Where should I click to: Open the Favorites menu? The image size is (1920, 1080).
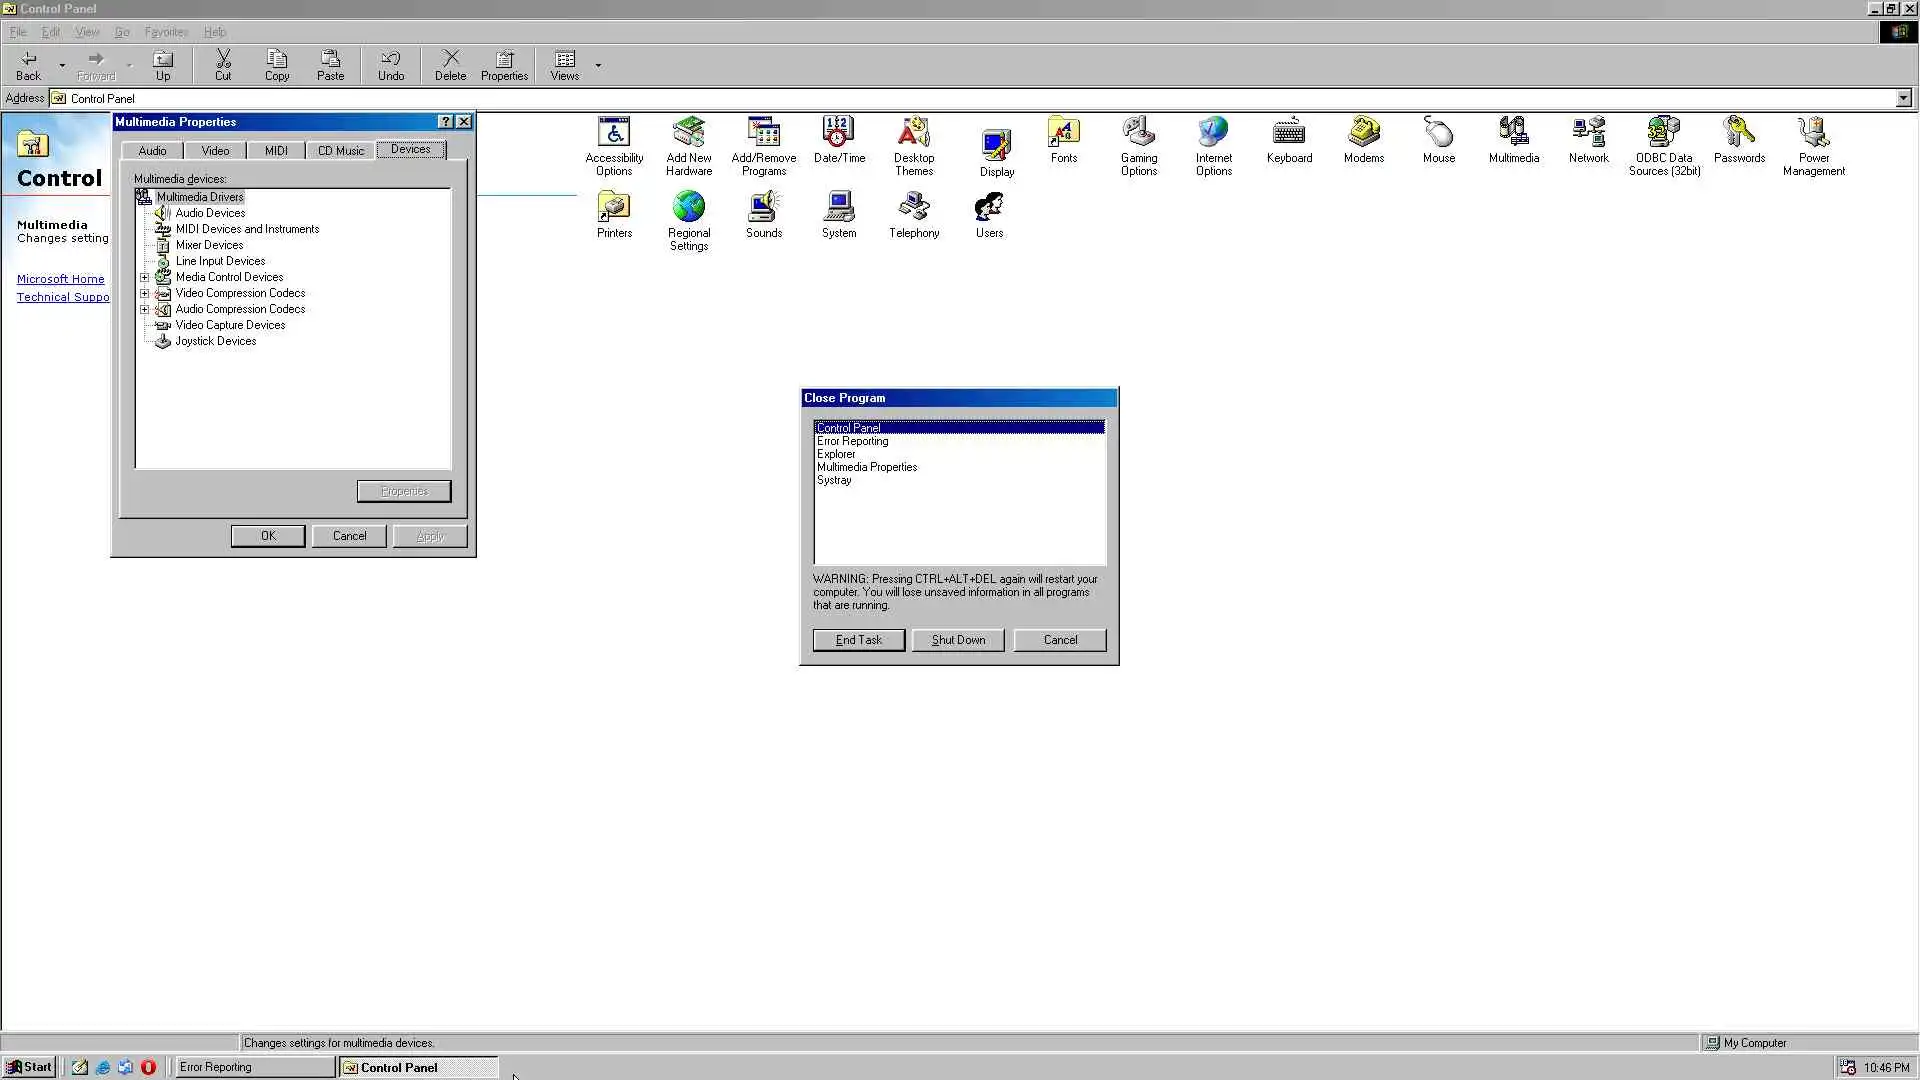click(x=166, y=32)
